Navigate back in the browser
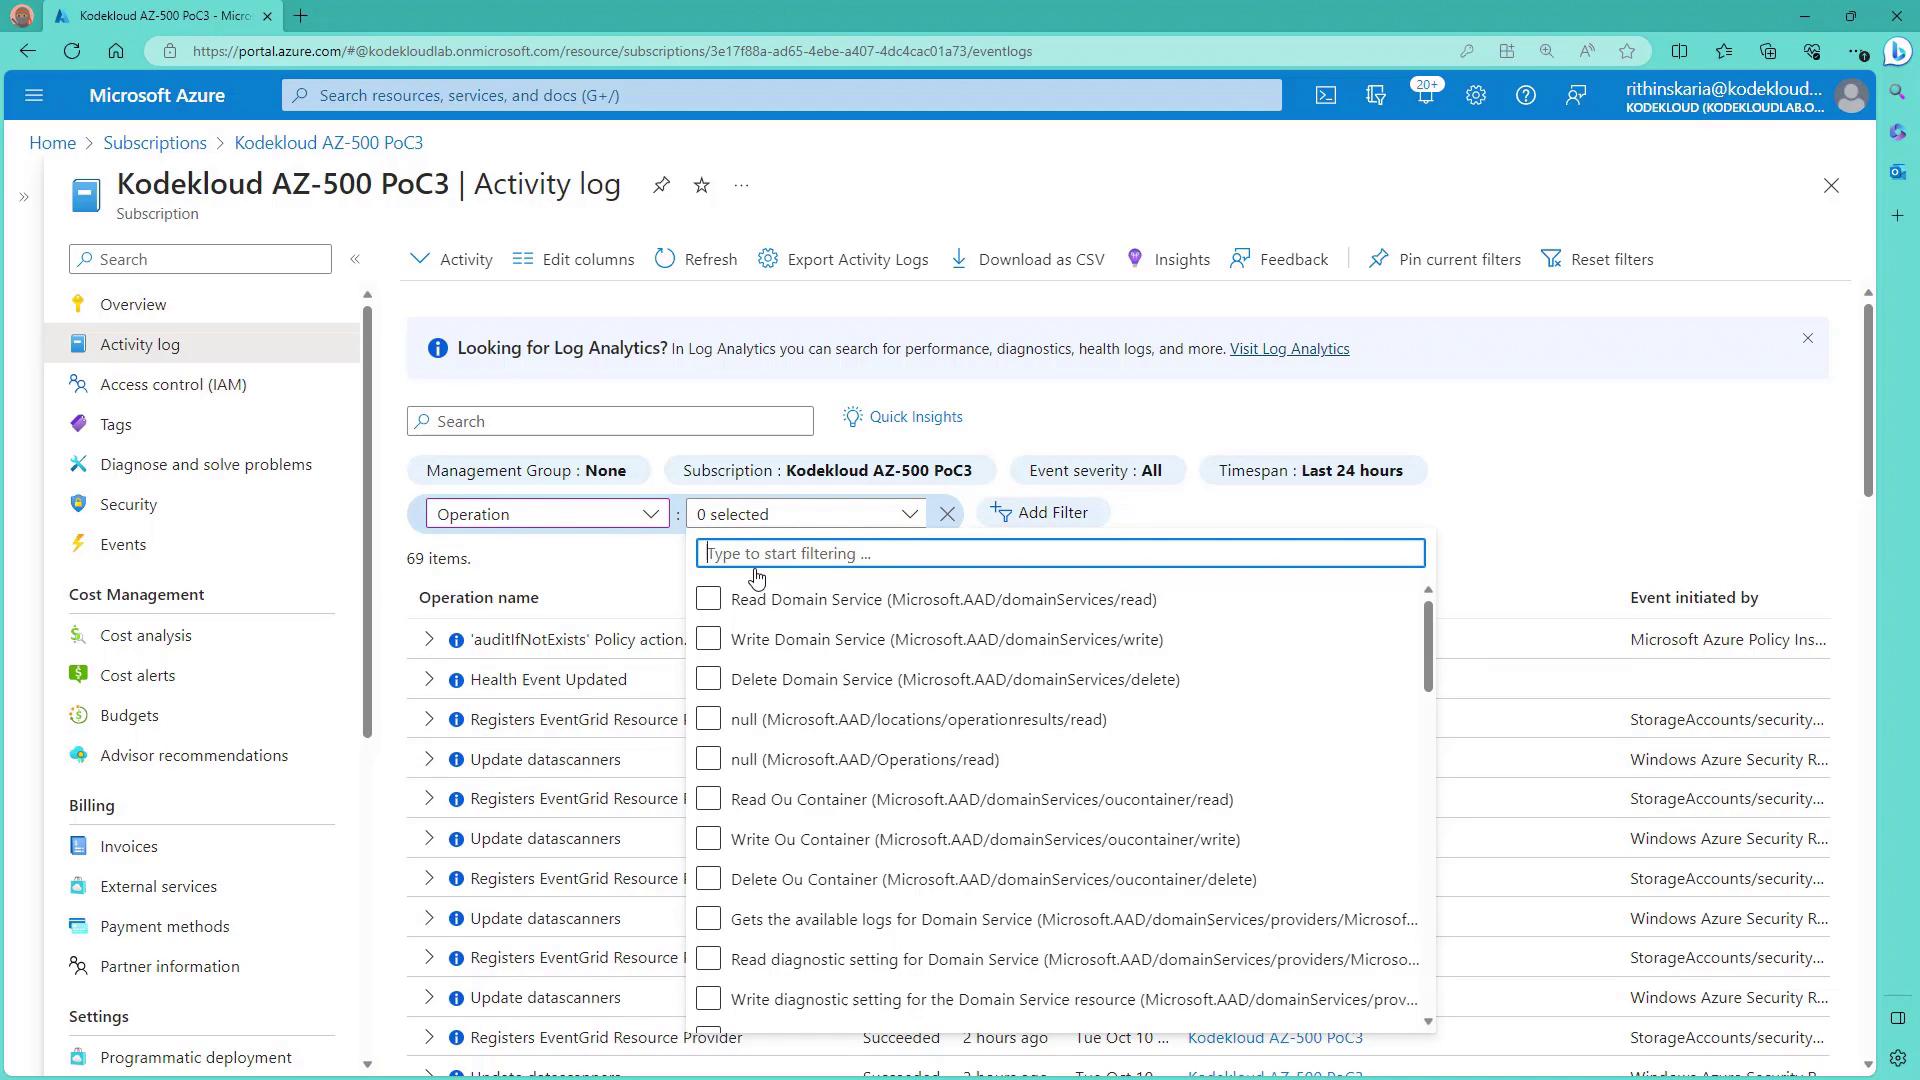 pyautogui.click(x=28, y=51)
